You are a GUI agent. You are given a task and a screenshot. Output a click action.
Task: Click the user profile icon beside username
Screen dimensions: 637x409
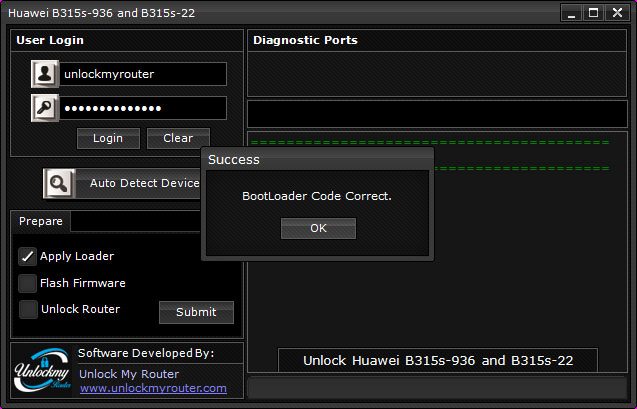[45, 74]
